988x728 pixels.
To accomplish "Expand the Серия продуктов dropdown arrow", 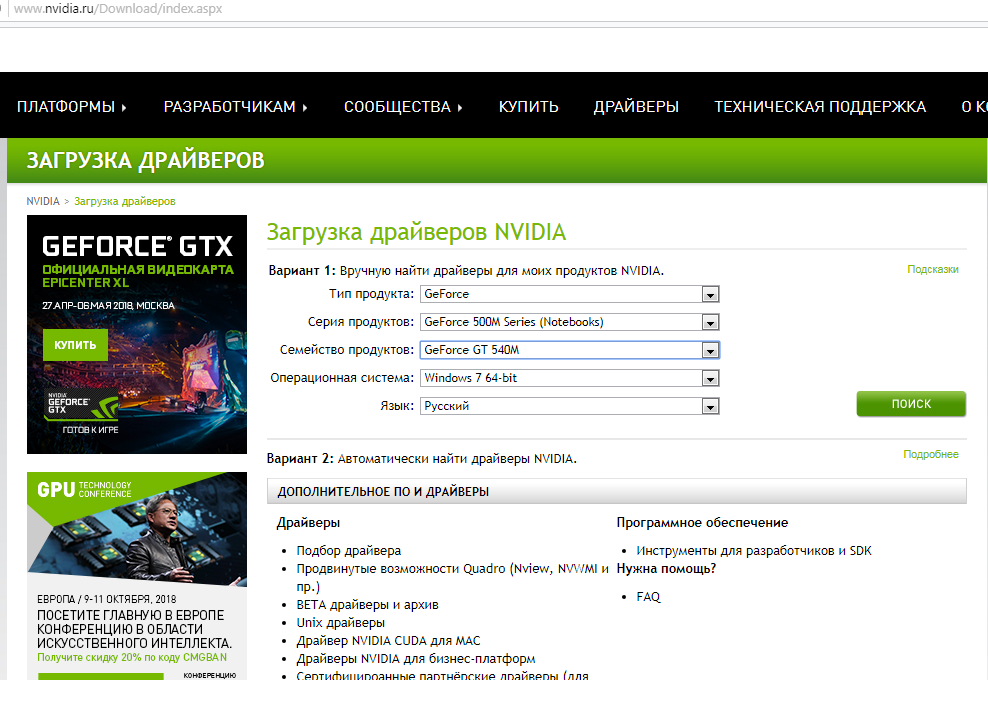I will click(x=710, y=323).
